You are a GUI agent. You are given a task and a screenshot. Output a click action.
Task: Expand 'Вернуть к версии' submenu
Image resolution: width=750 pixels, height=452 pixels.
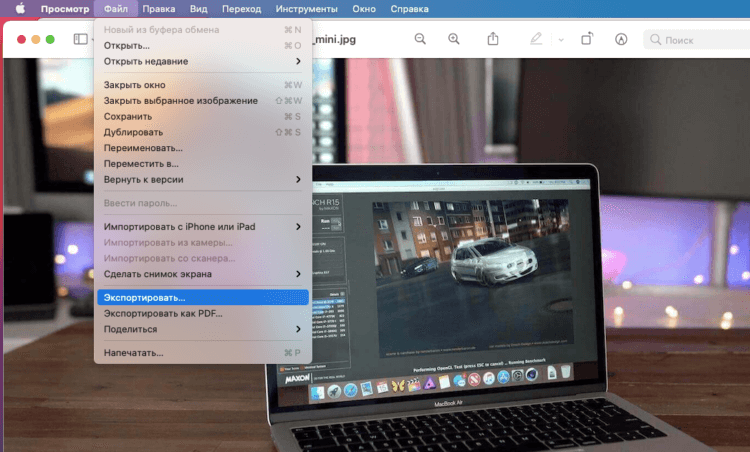tap(202, 179)
